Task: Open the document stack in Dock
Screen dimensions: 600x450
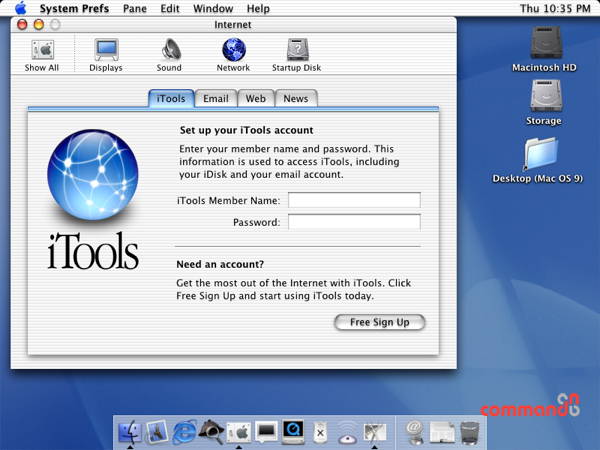Action: coord(442,433)
